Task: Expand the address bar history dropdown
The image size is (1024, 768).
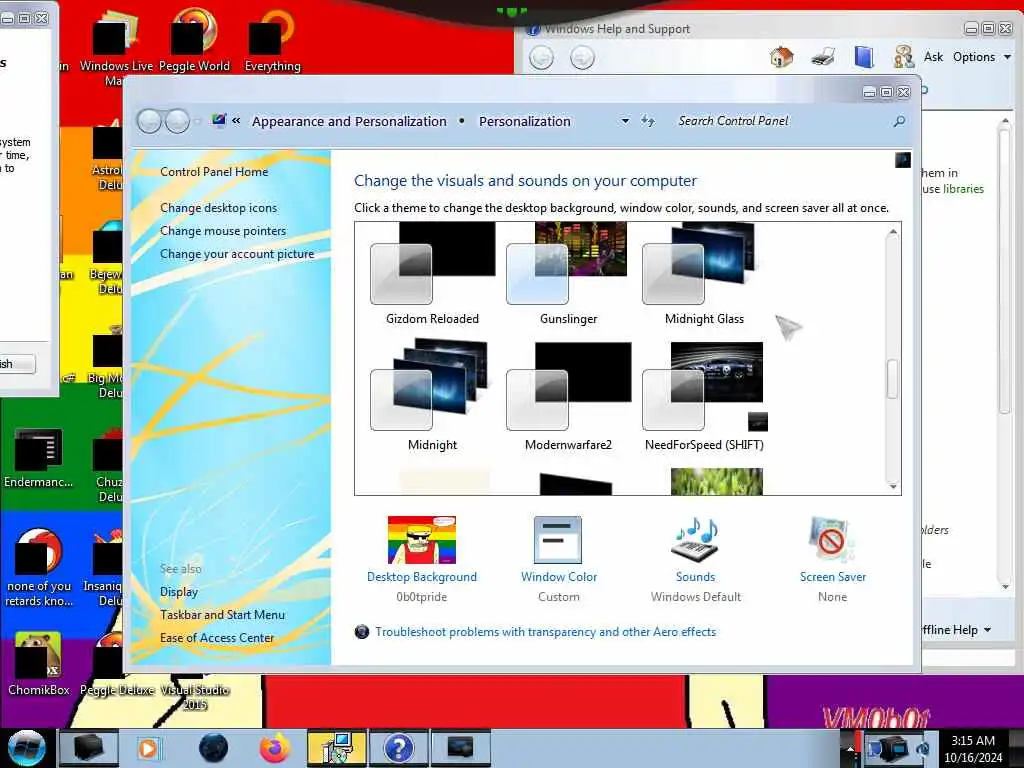Action: [x=625, y=121]
